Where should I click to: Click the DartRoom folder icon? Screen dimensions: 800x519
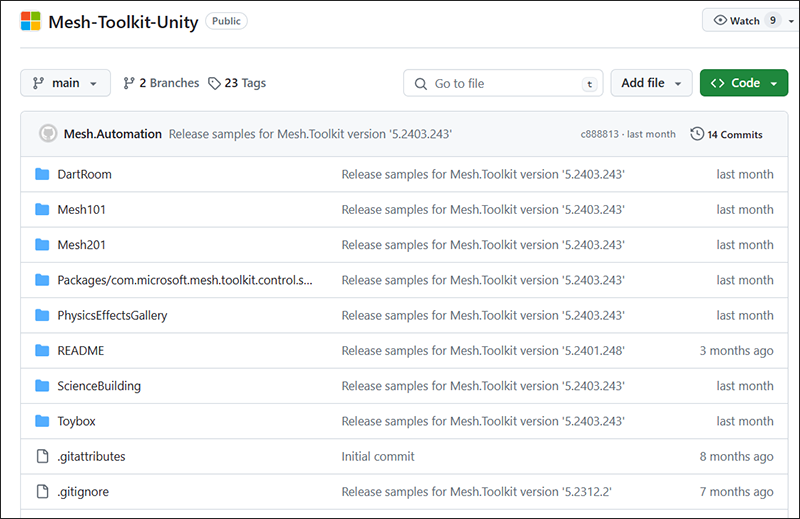point(42,174)
